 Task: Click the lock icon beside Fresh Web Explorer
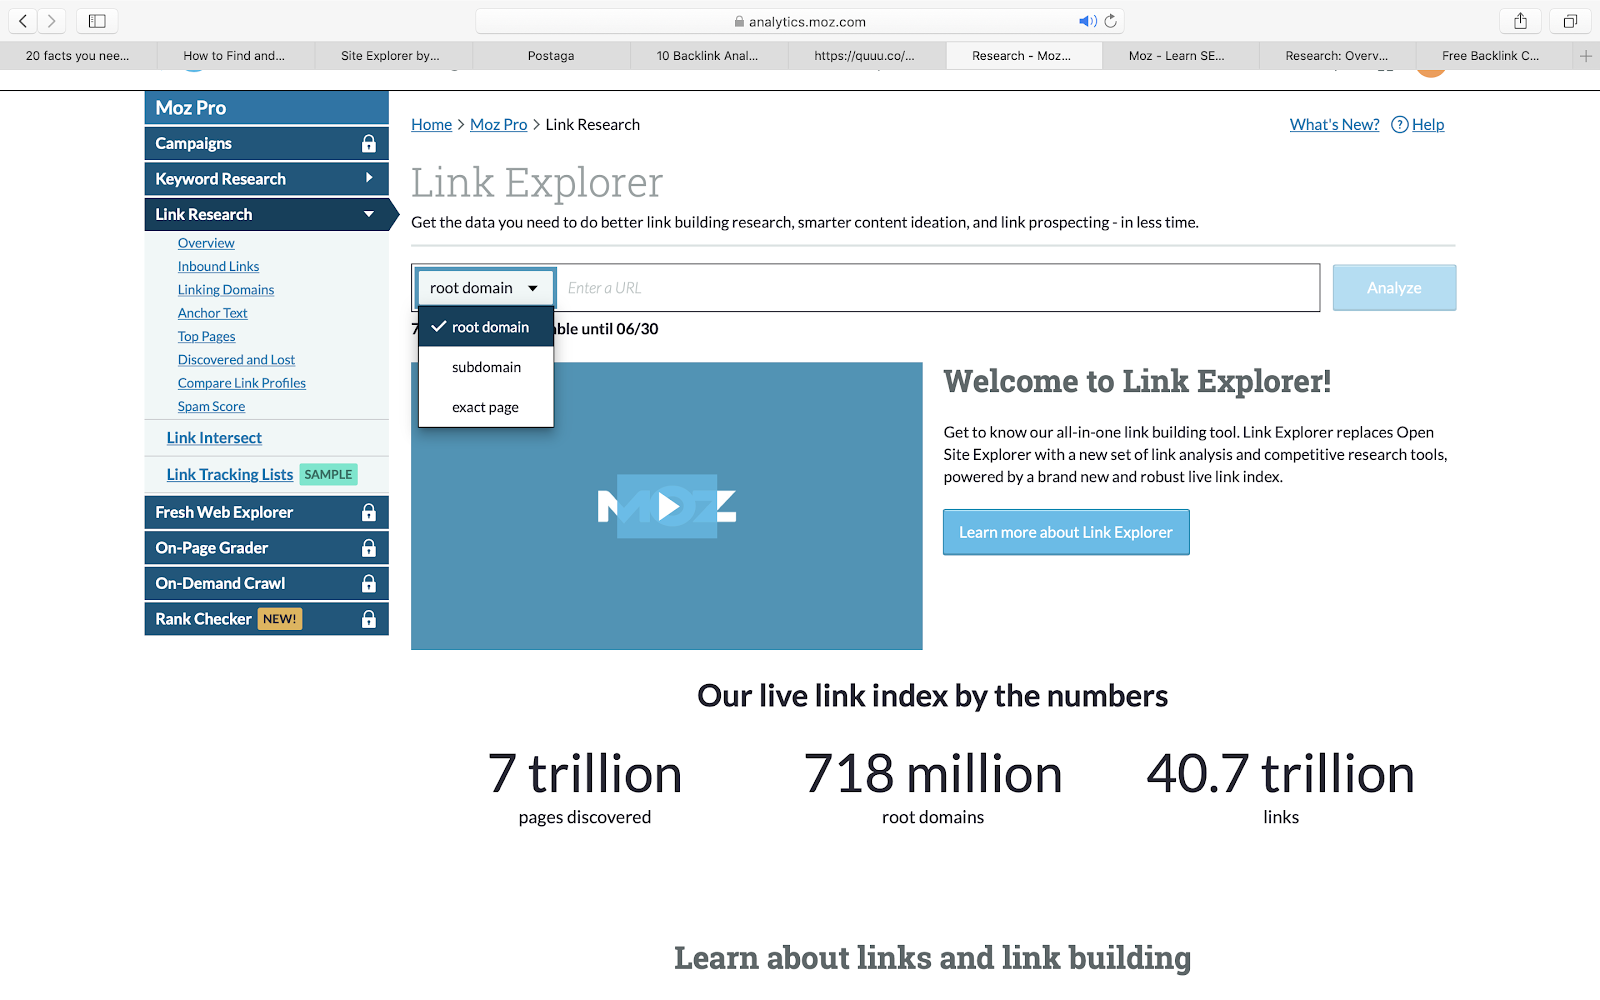tap(369, 513)
